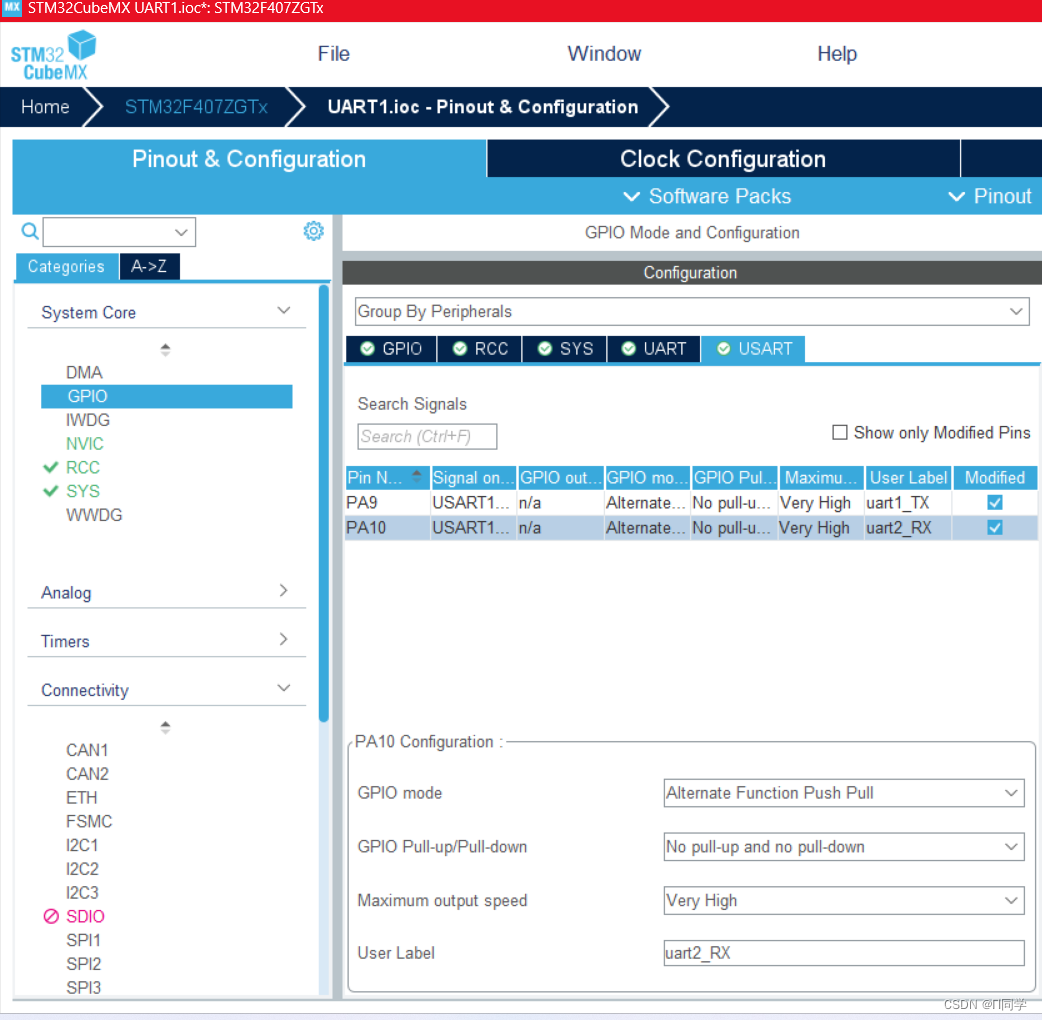Select SYS in System Core

click(83, 491)
